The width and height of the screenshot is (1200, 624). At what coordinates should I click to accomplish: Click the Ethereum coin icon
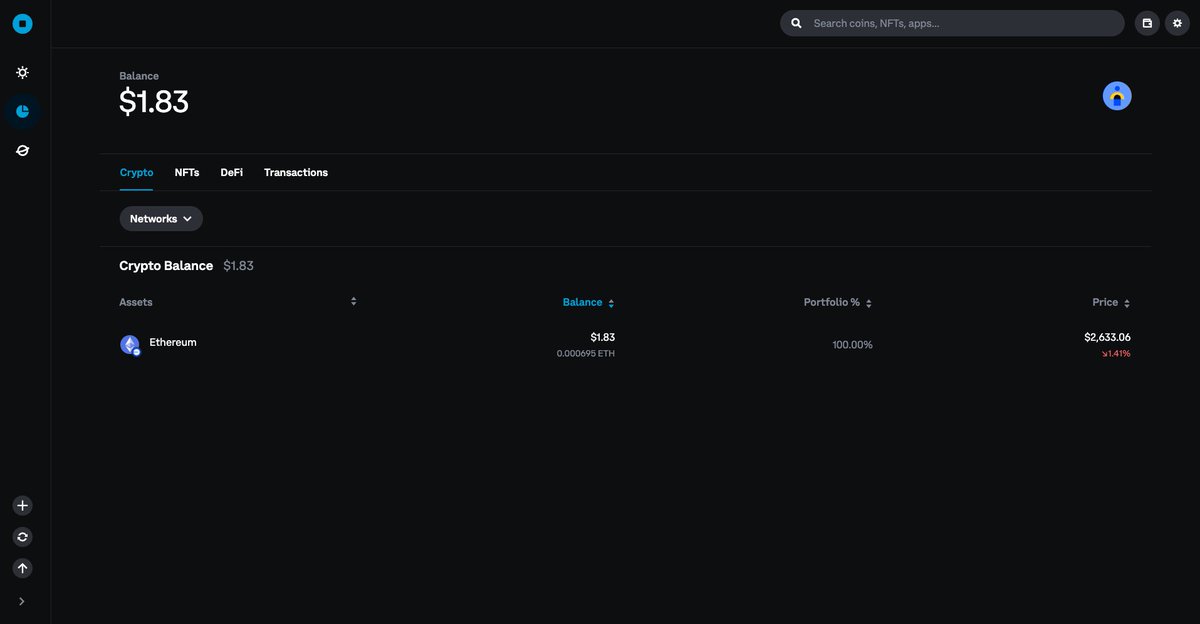[x=130, y=345]
